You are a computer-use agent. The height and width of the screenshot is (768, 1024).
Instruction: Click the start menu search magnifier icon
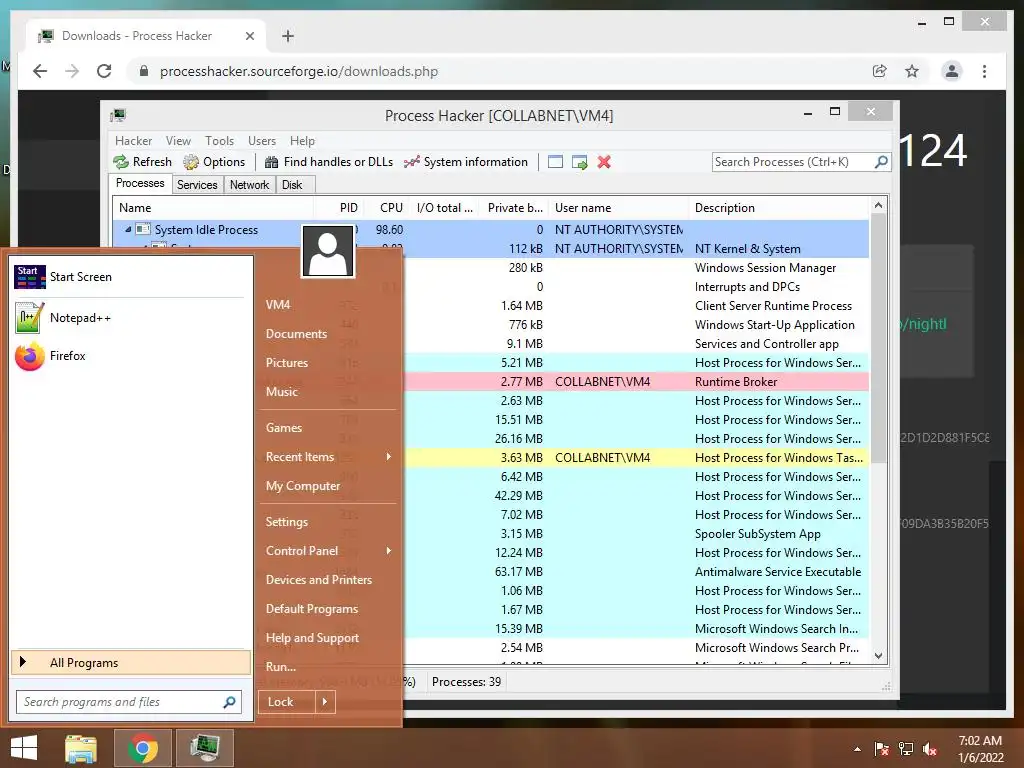[x=230, y=702]
